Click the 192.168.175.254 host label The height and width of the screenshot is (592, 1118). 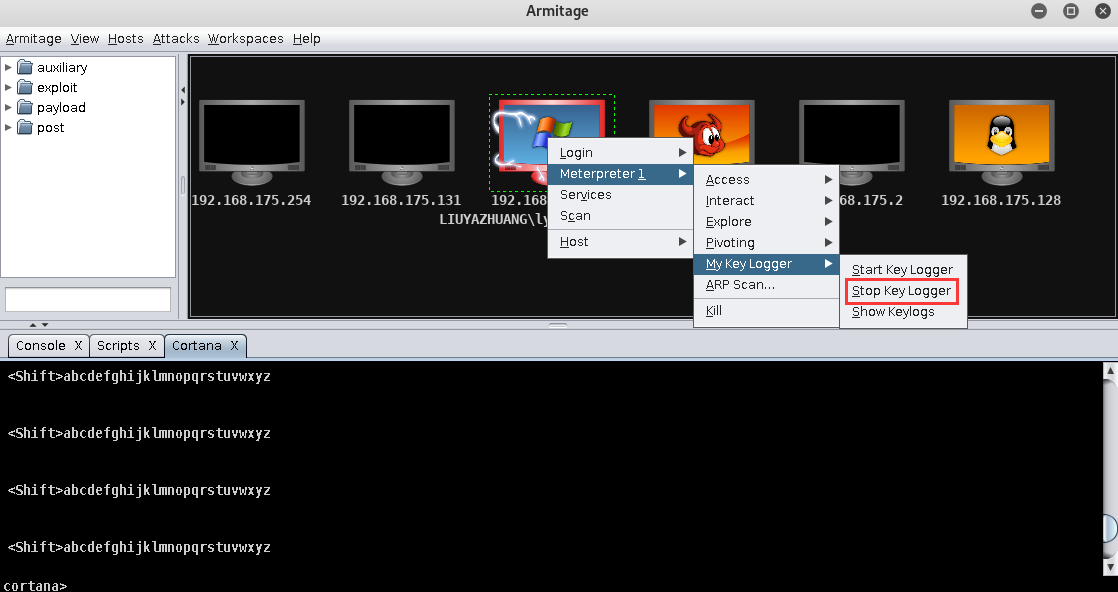(251, 200)
